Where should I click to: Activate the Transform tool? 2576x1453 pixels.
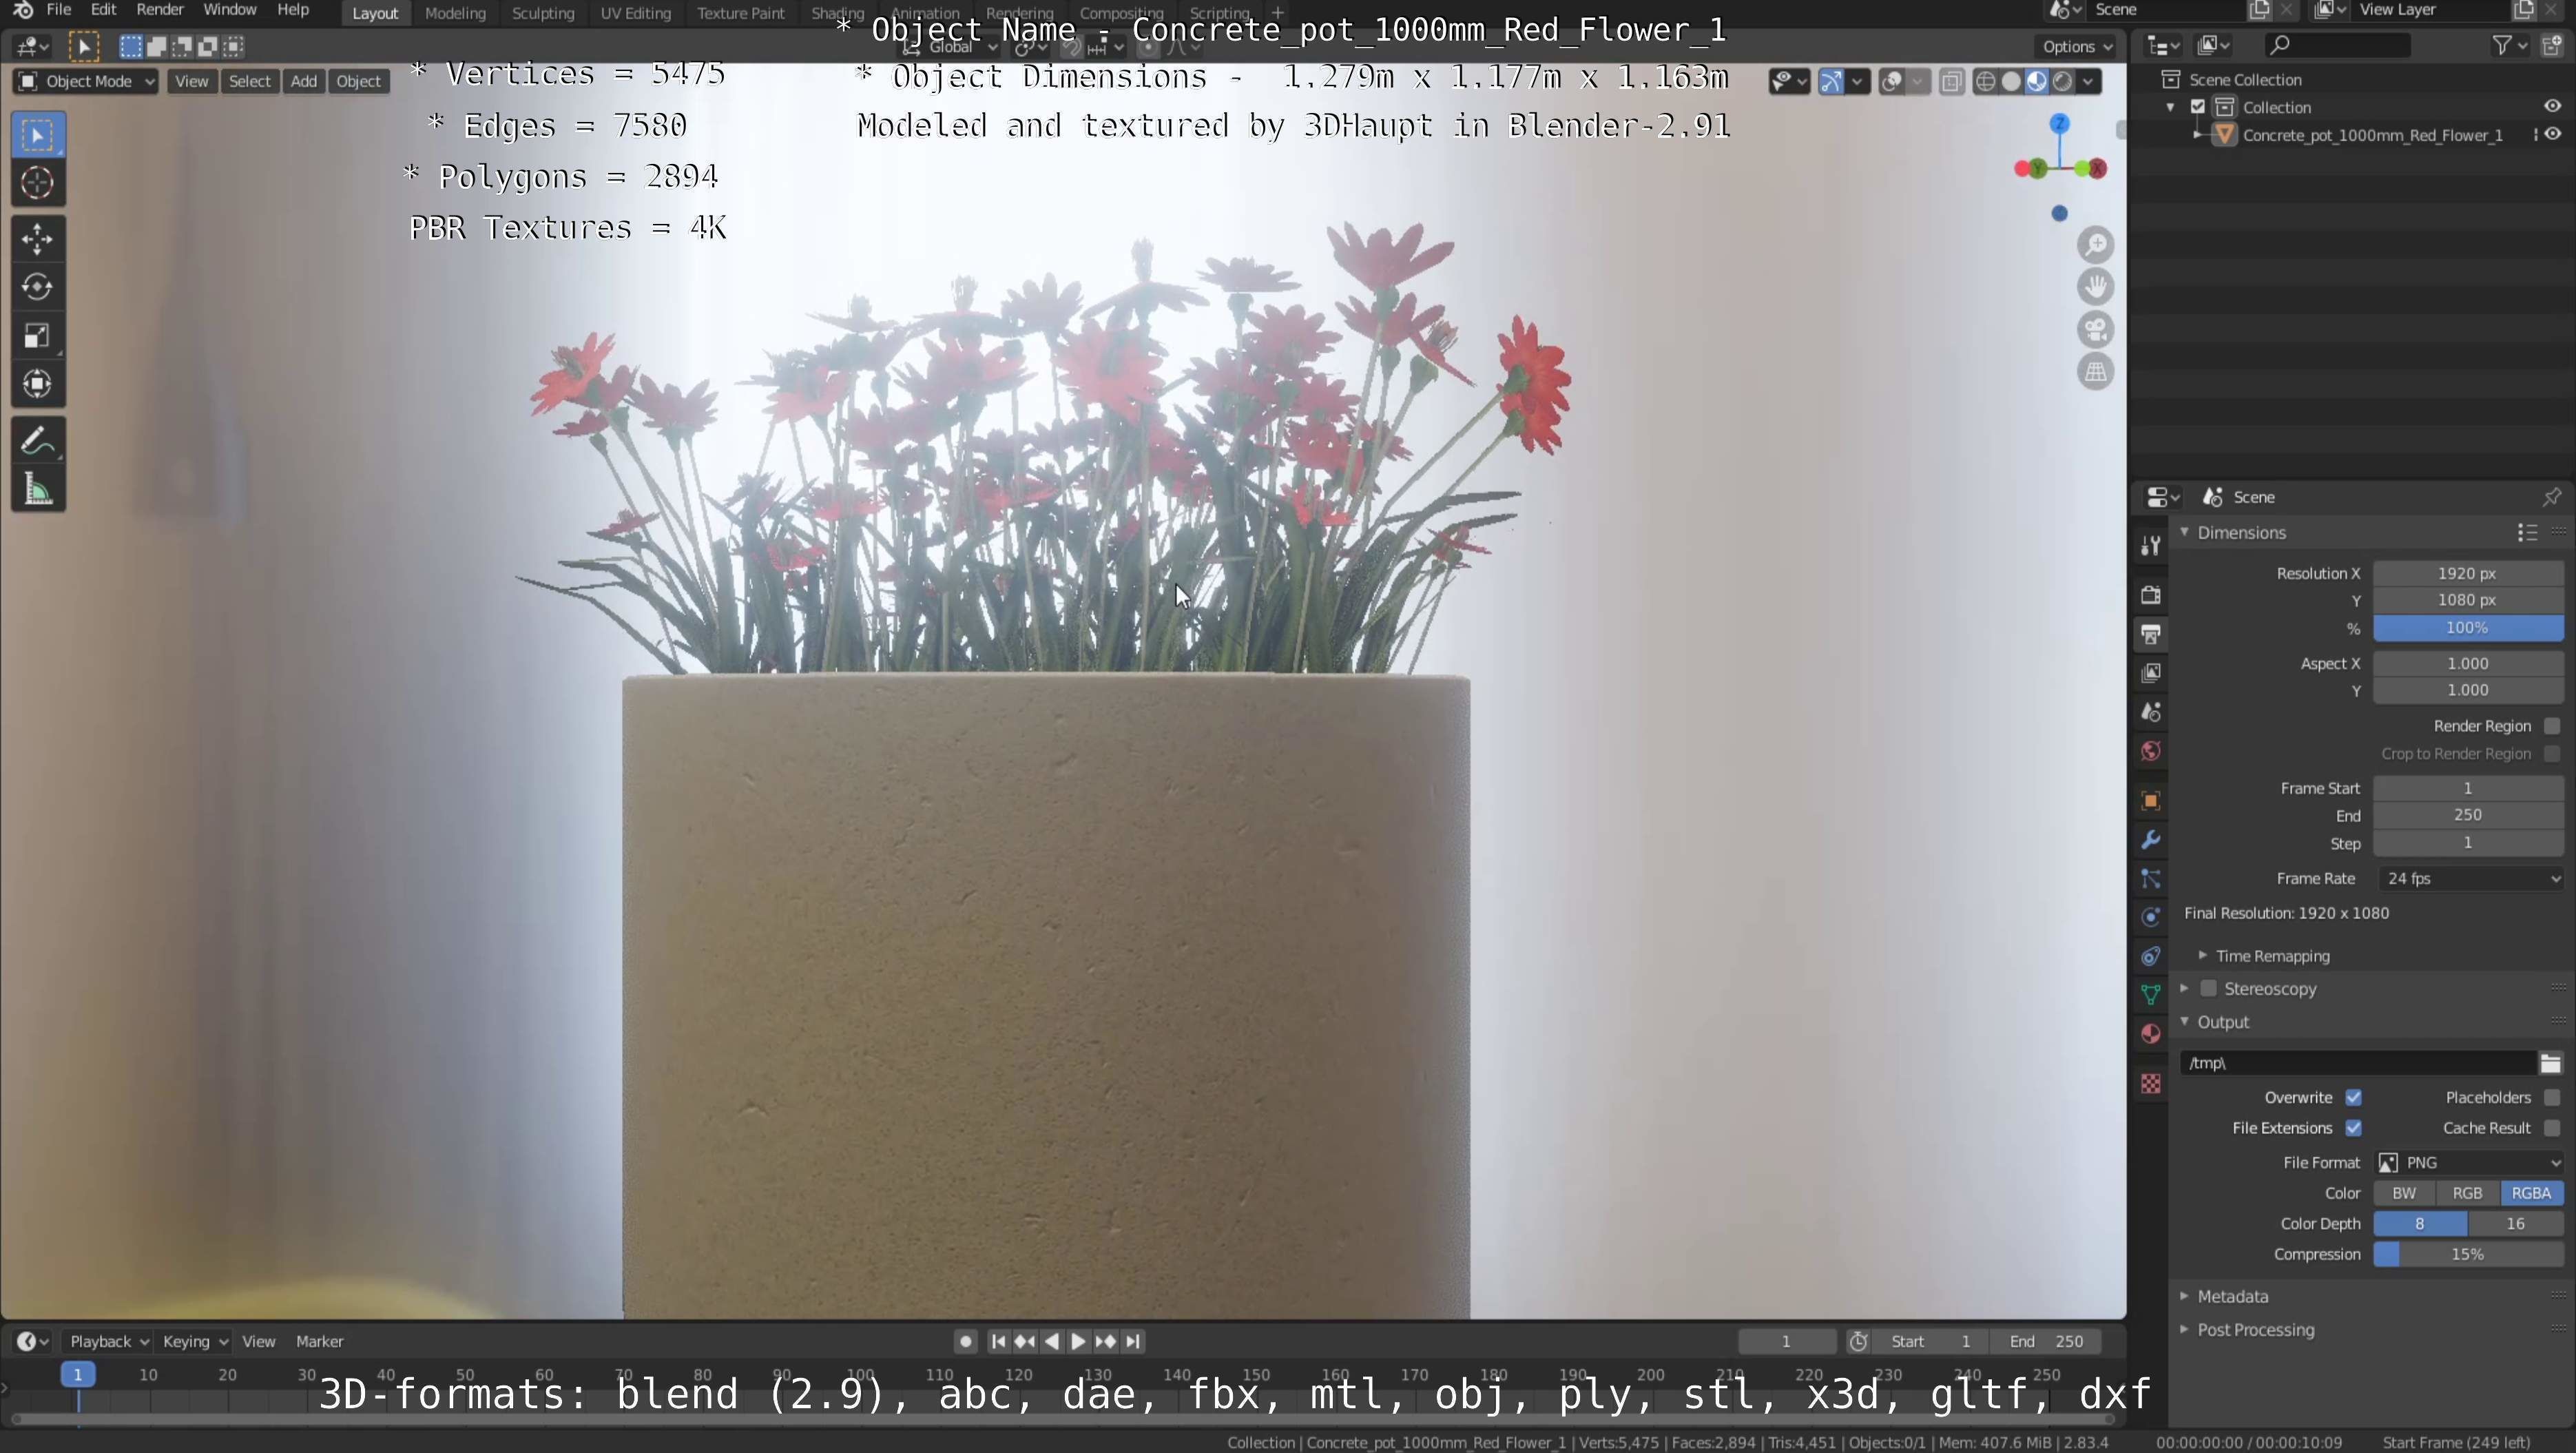[38, 384]
